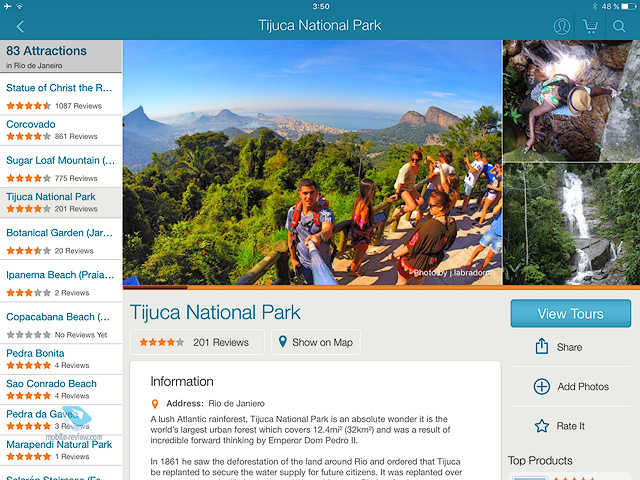Click the Add Photos plus icon

pos(542,386)
